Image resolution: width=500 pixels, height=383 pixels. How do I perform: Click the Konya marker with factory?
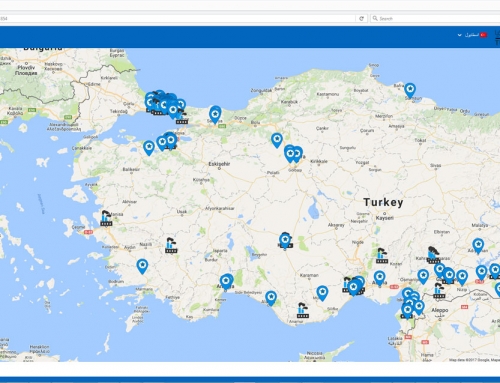click(x=285, y=240)
